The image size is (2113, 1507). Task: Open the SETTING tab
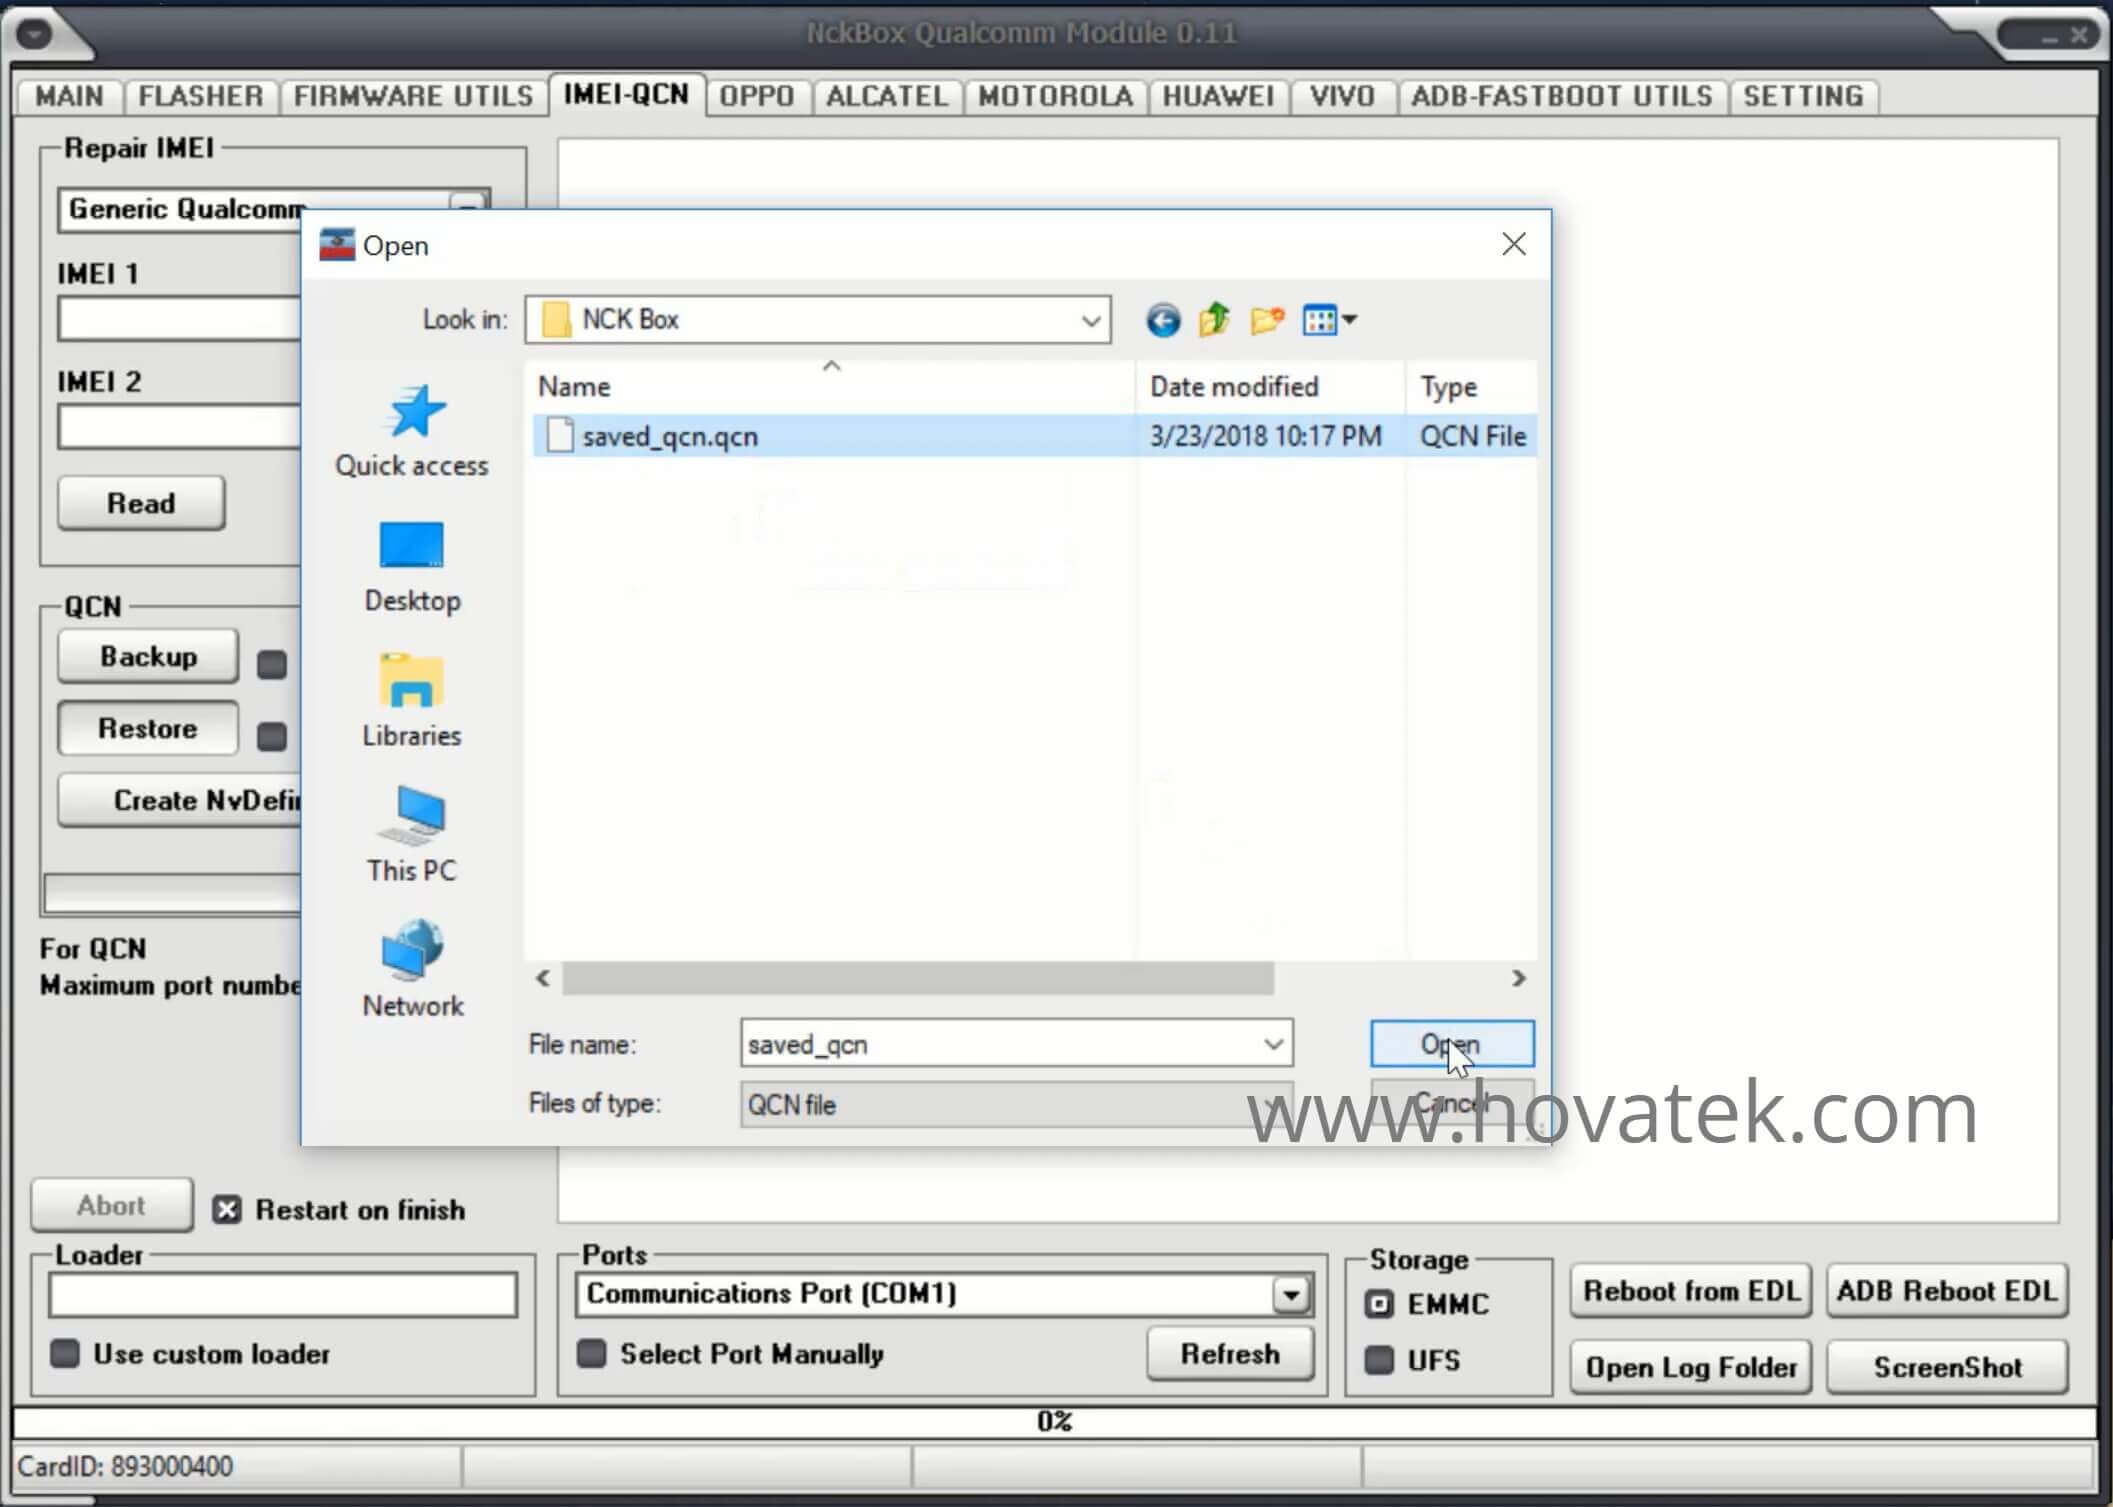pyautogui.click(x=1803, y=97)
